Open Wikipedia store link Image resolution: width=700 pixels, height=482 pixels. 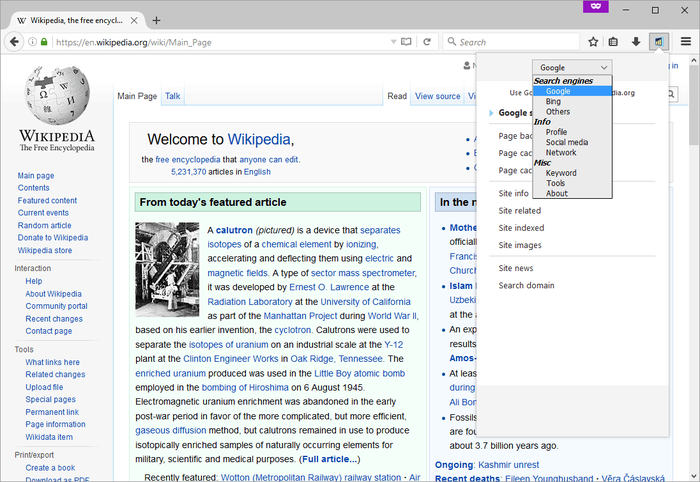pyautogui.click(x=45, y=250)
